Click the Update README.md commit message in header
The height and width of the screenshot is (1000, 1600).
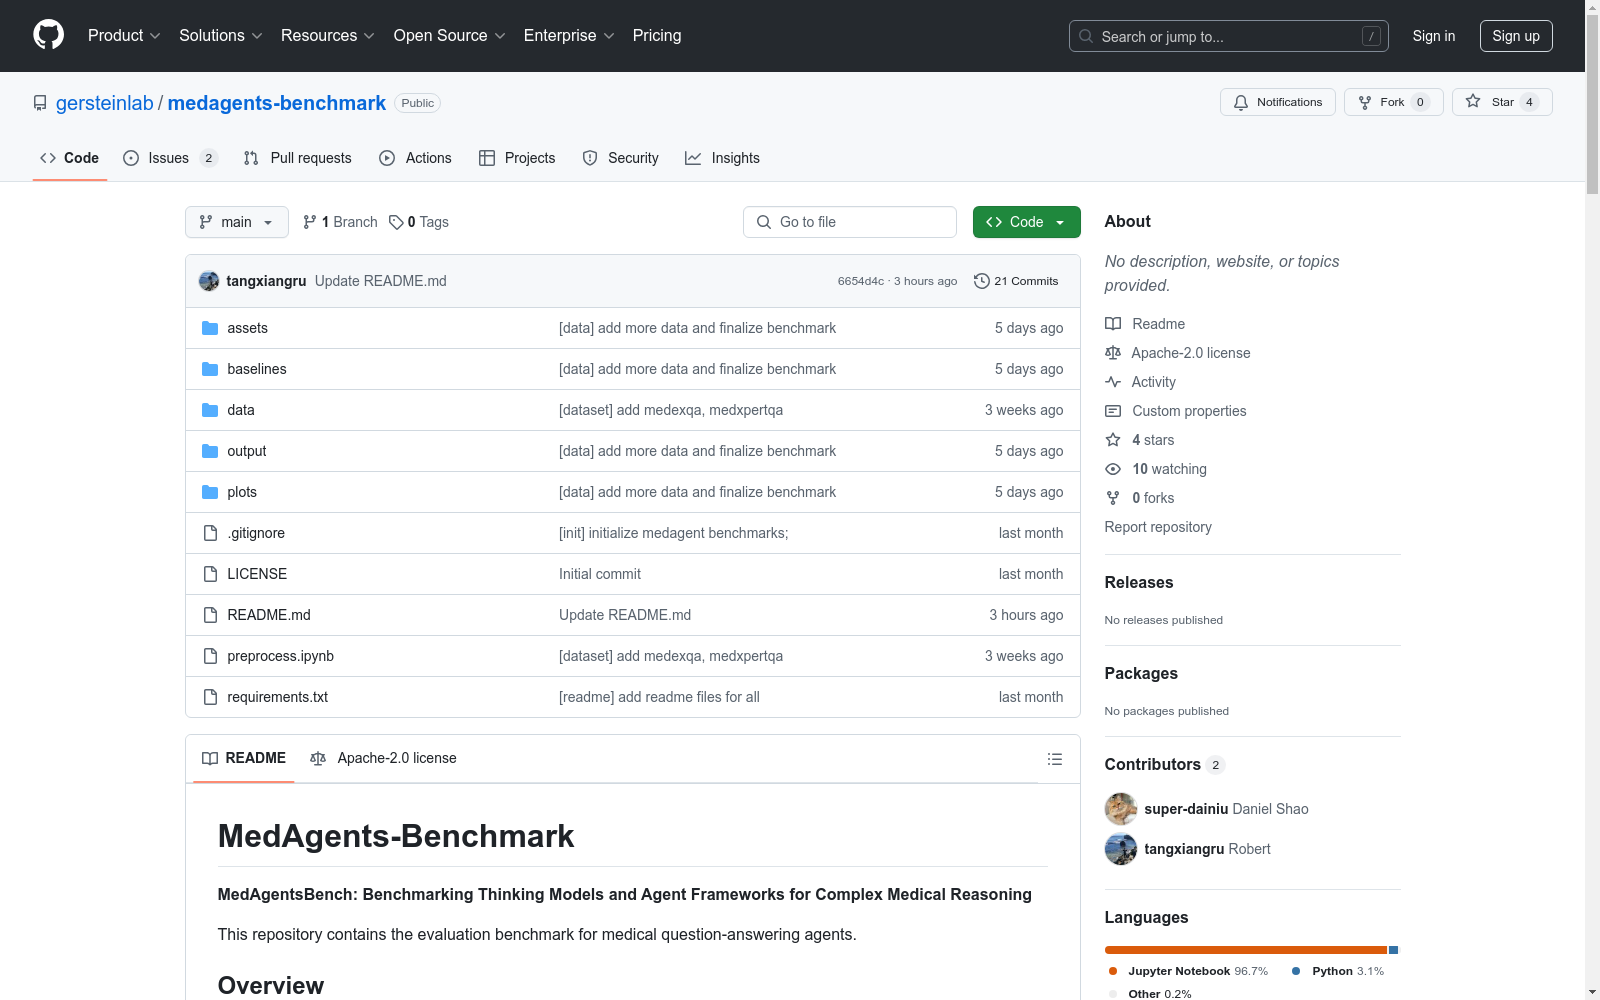(x=381, y=281)
